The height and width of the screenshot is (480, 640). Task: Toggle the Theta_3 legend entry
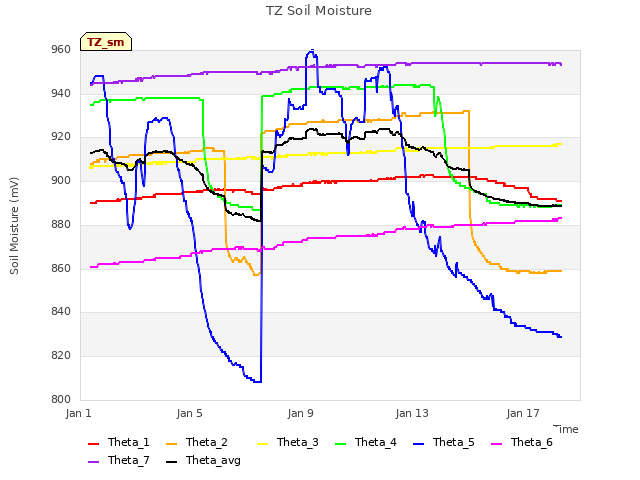(288, 442)
